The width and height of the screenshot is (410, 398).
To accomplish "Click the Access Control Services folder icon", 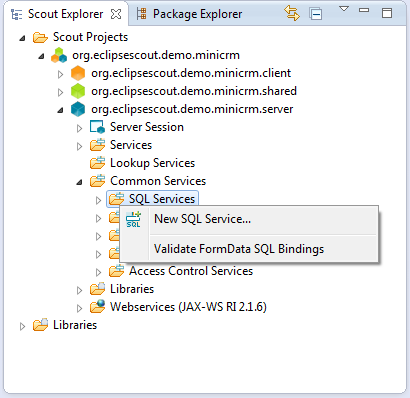I will (x=116, y=271).
